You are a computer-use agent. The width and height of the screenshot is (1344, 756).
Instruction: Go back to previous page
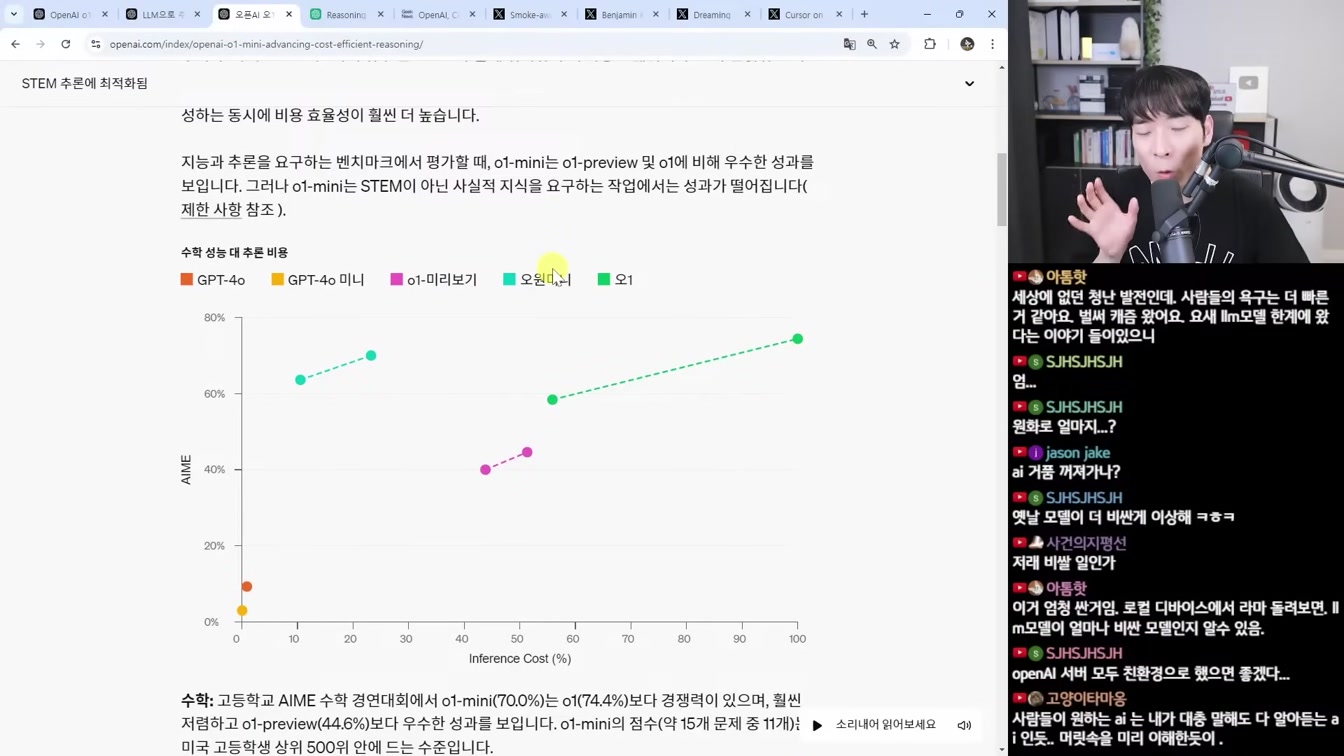click(x=15, y=44)
